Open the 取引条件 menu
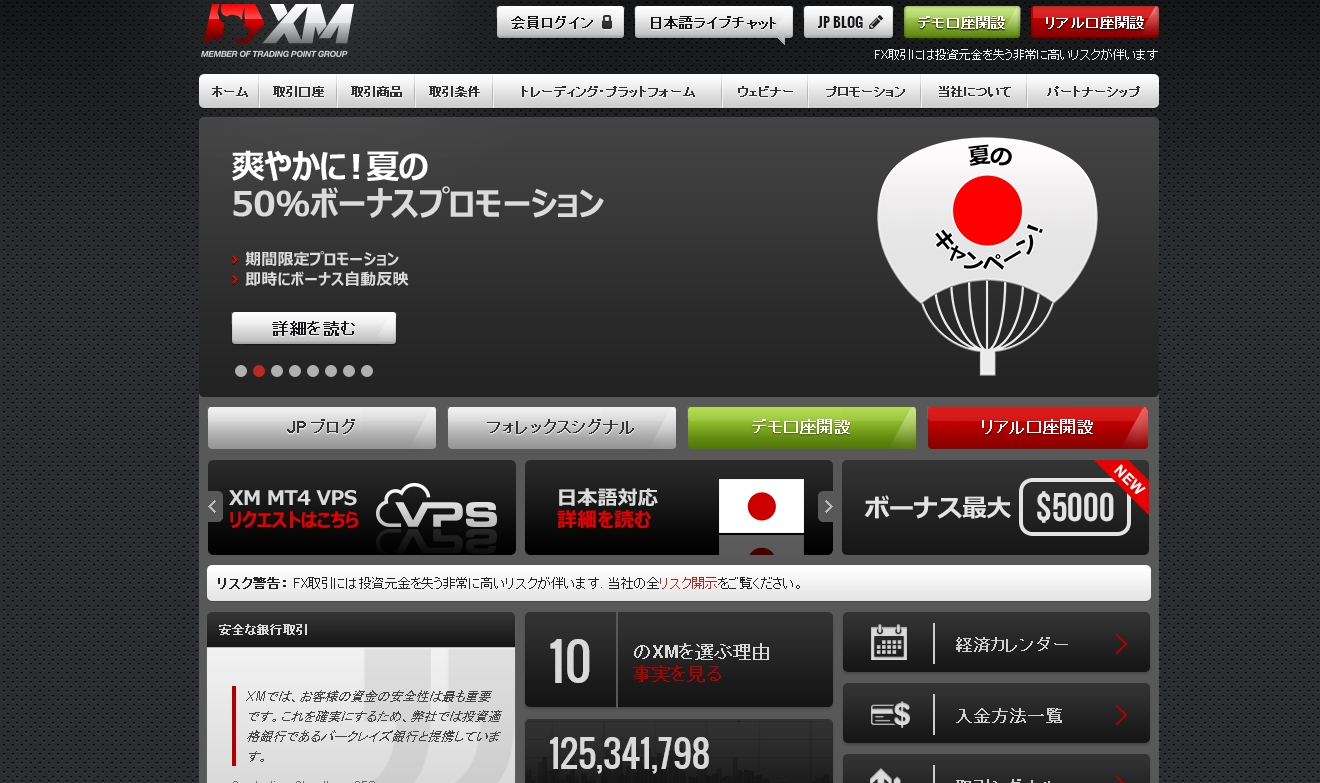The image size is (1320, 783). point(454,91)
